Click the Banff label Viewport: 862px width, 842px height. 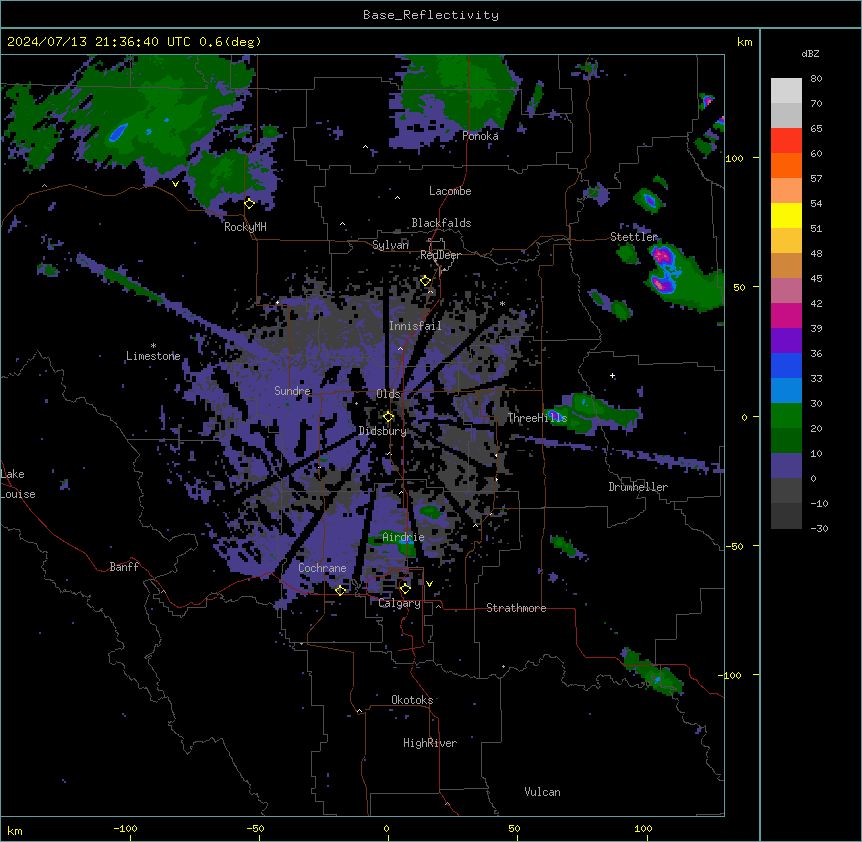coord(124,567)
